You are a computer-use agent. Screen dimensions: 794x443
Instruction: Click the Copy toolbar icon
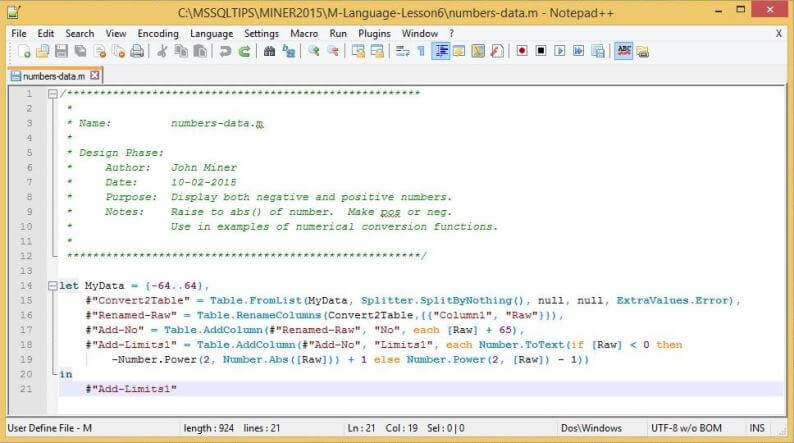point(181,51)
